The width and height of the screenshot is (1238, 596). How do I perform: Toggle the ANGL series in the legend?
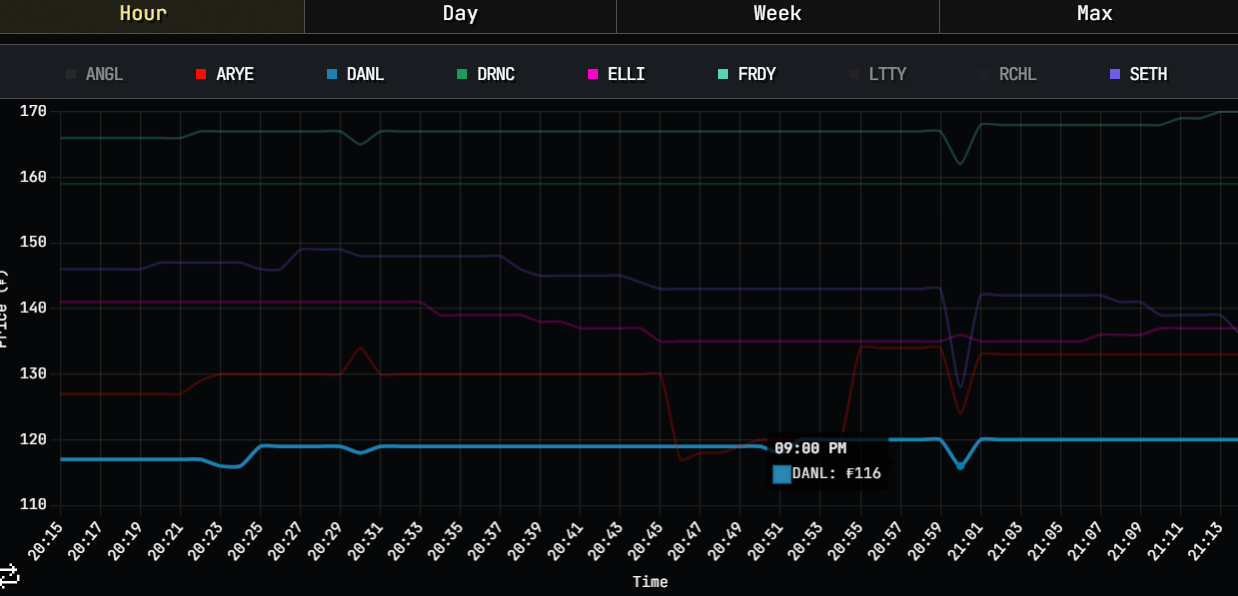[95, 74]
